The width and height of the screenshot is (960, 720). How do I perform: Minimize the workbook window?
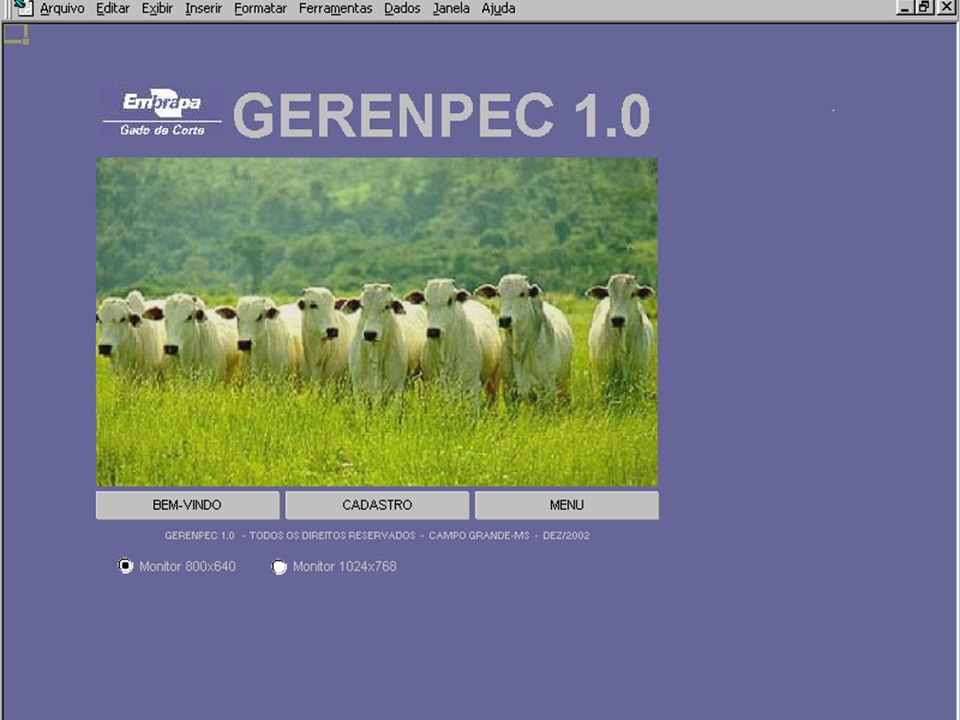[x=905, y=7]
